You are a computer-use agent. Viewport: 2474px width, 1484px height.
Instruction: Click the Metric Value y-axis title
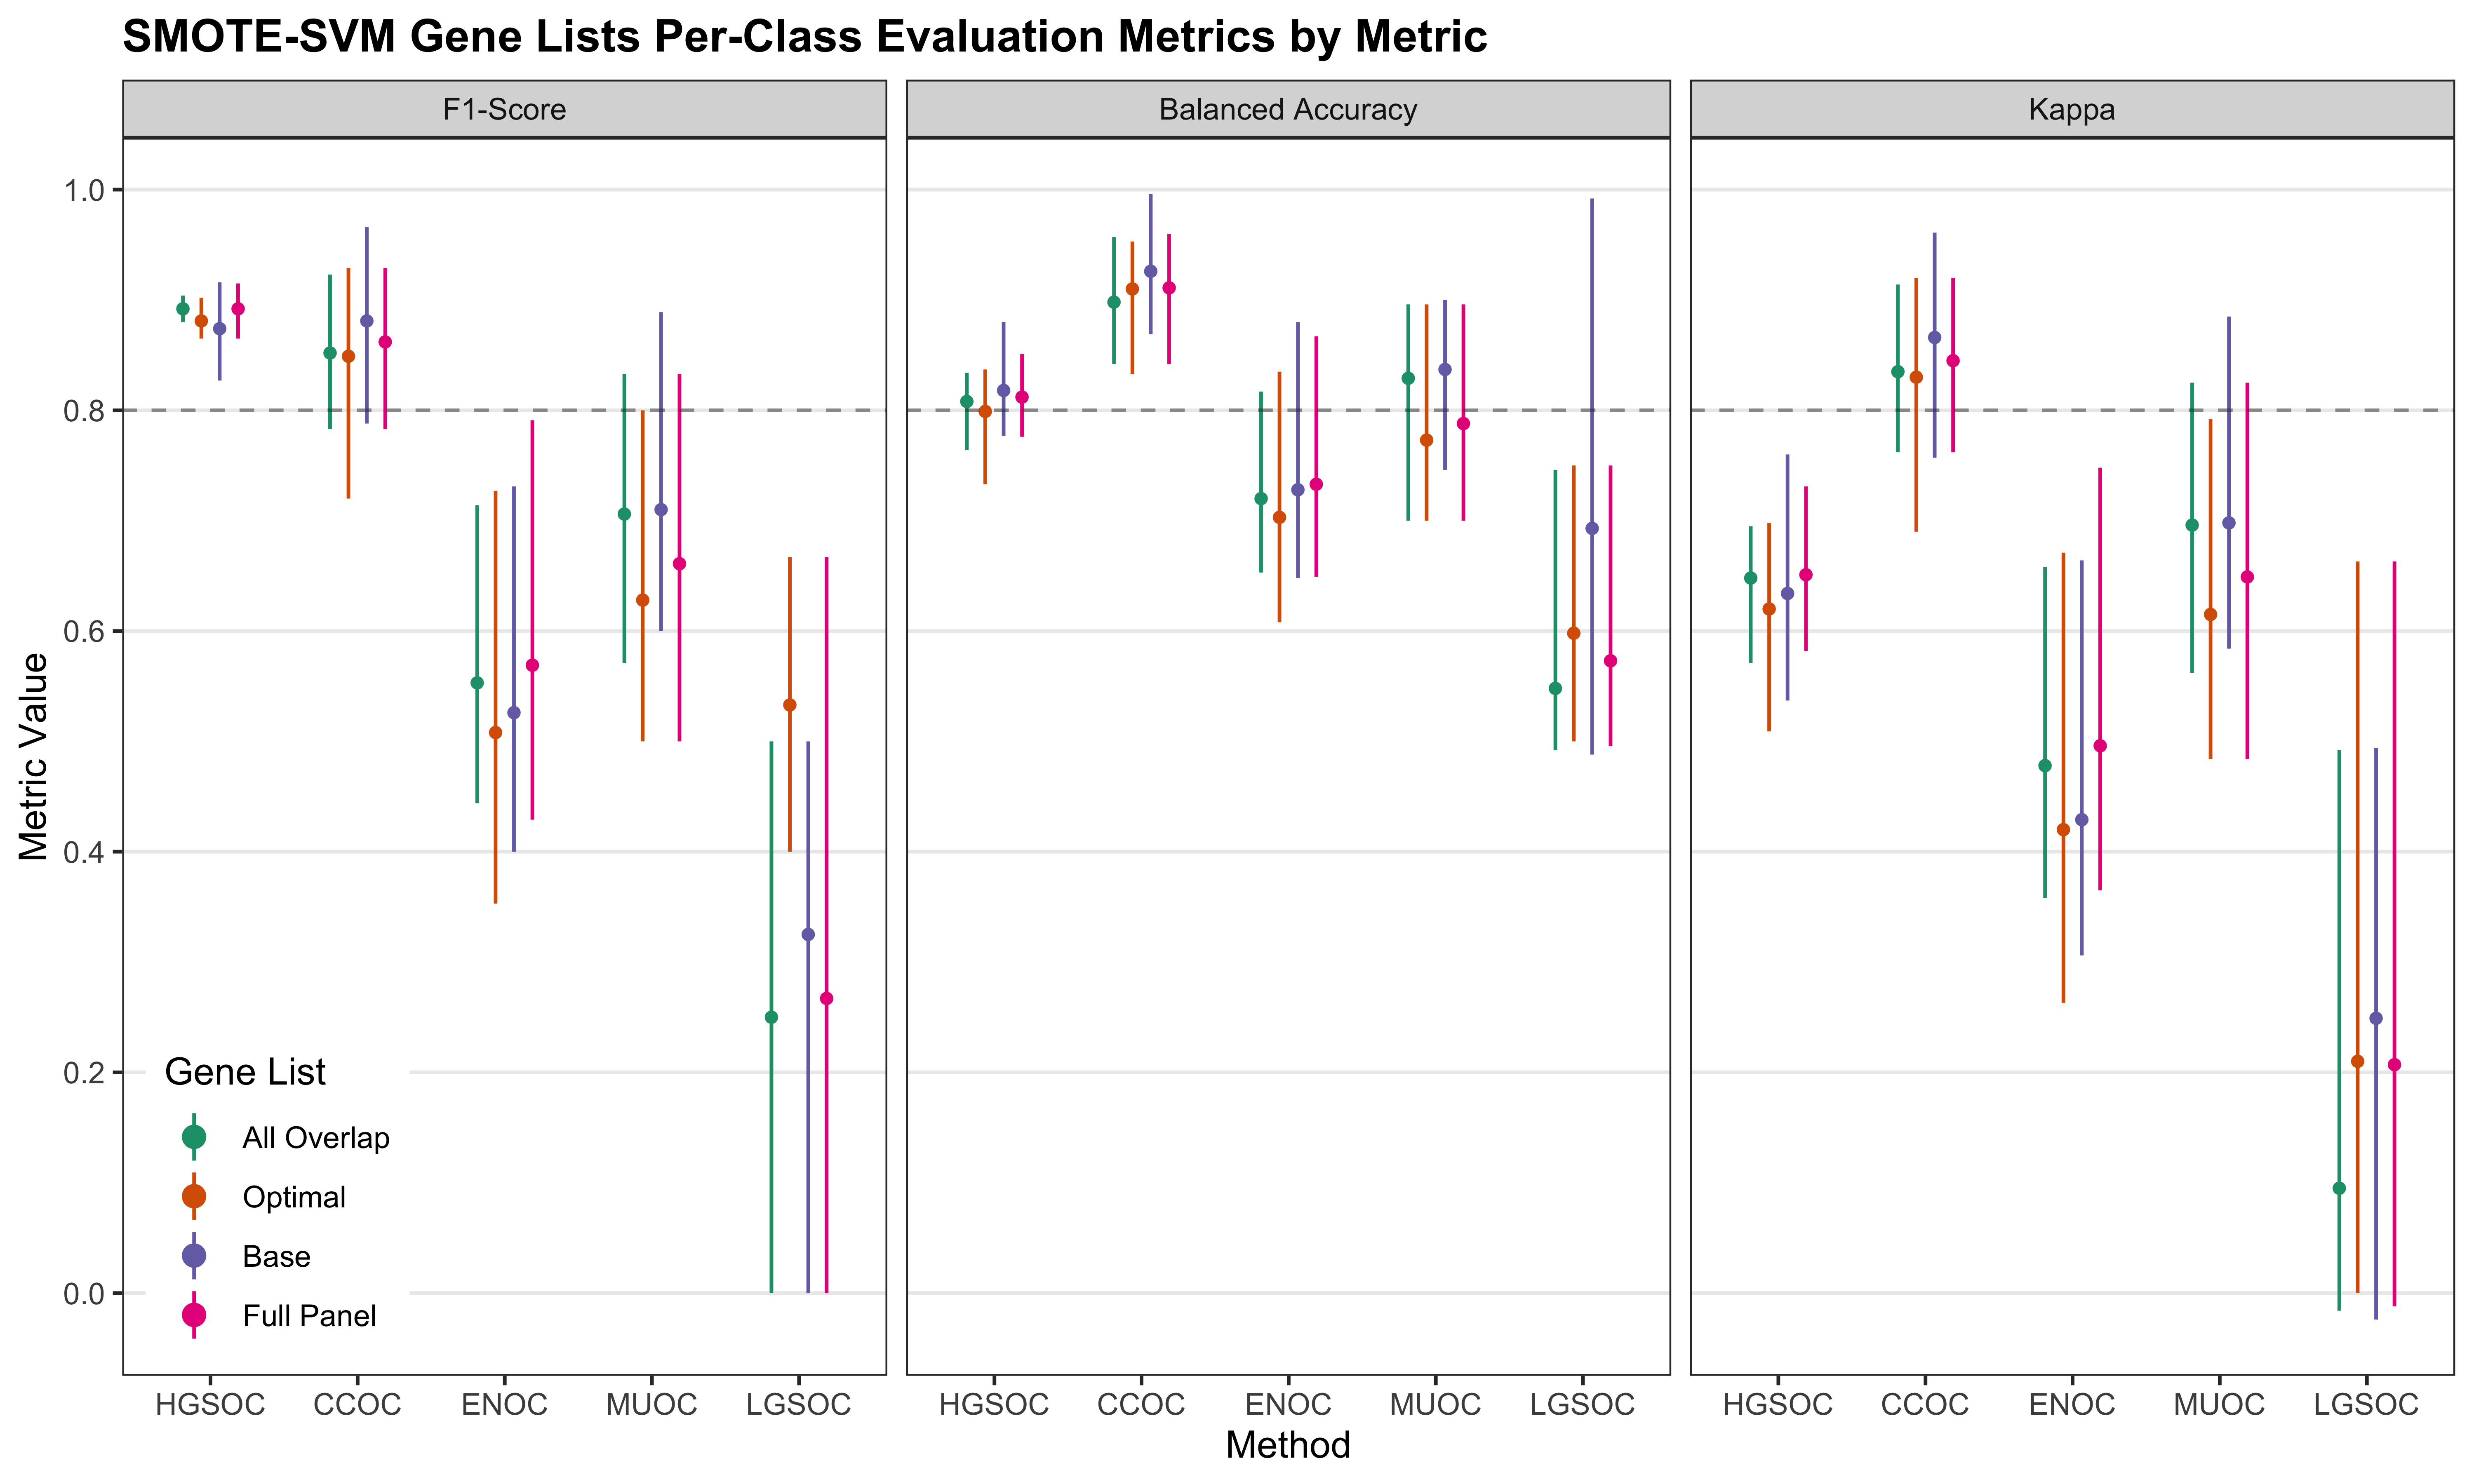pos(34,756)
